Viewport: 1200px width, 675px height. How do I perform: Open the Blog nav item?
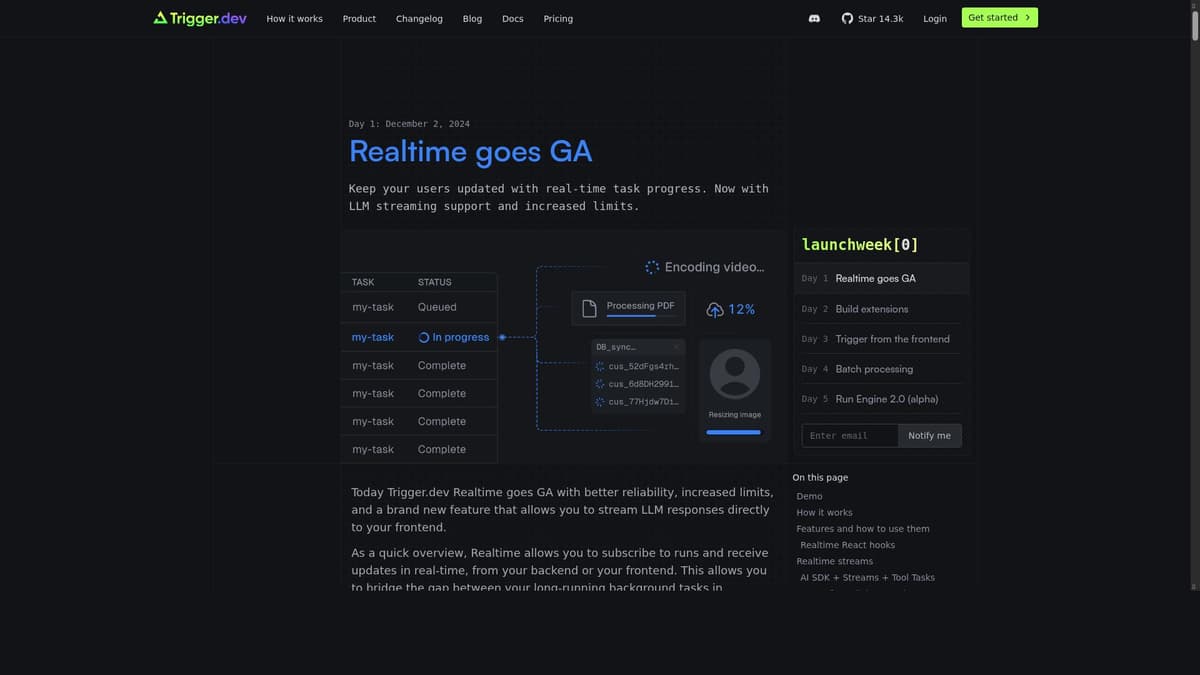click(x=472, y=18)
